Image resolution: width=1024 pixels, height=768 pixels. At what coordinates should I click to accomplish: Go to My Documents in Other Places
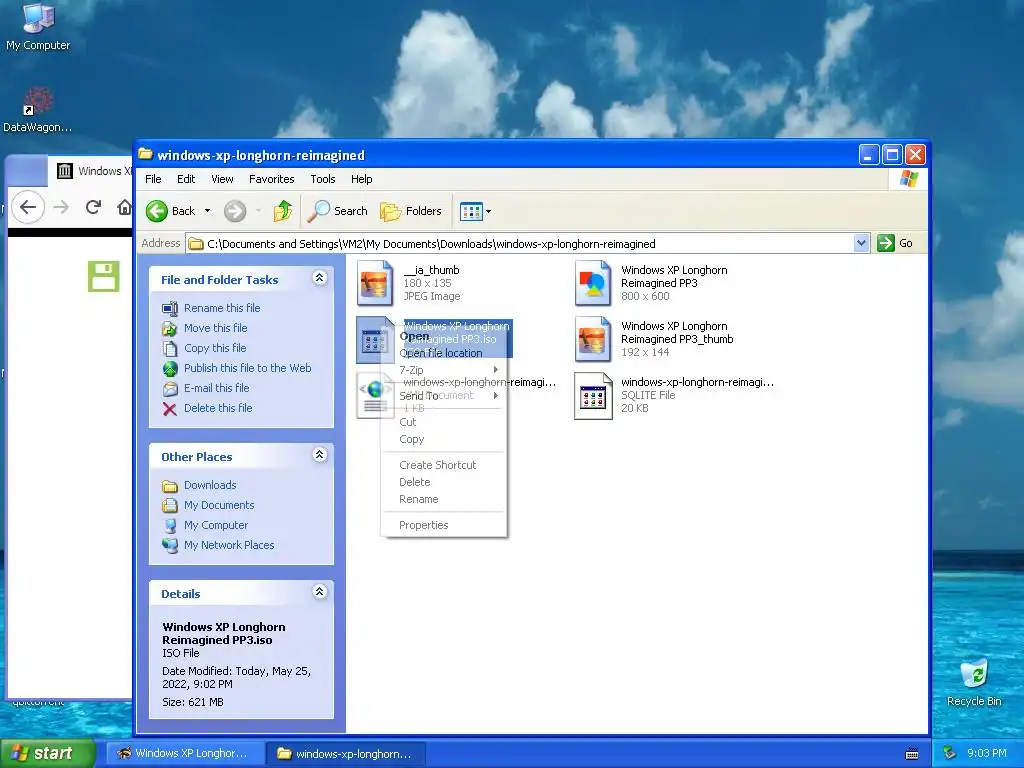point(219,505)
